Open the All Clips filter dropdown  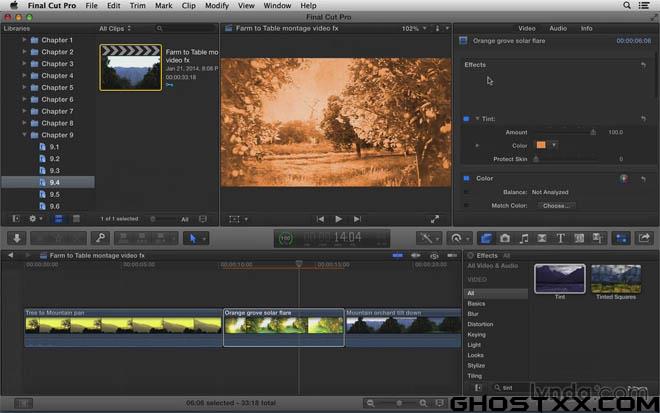click(115, 28)
